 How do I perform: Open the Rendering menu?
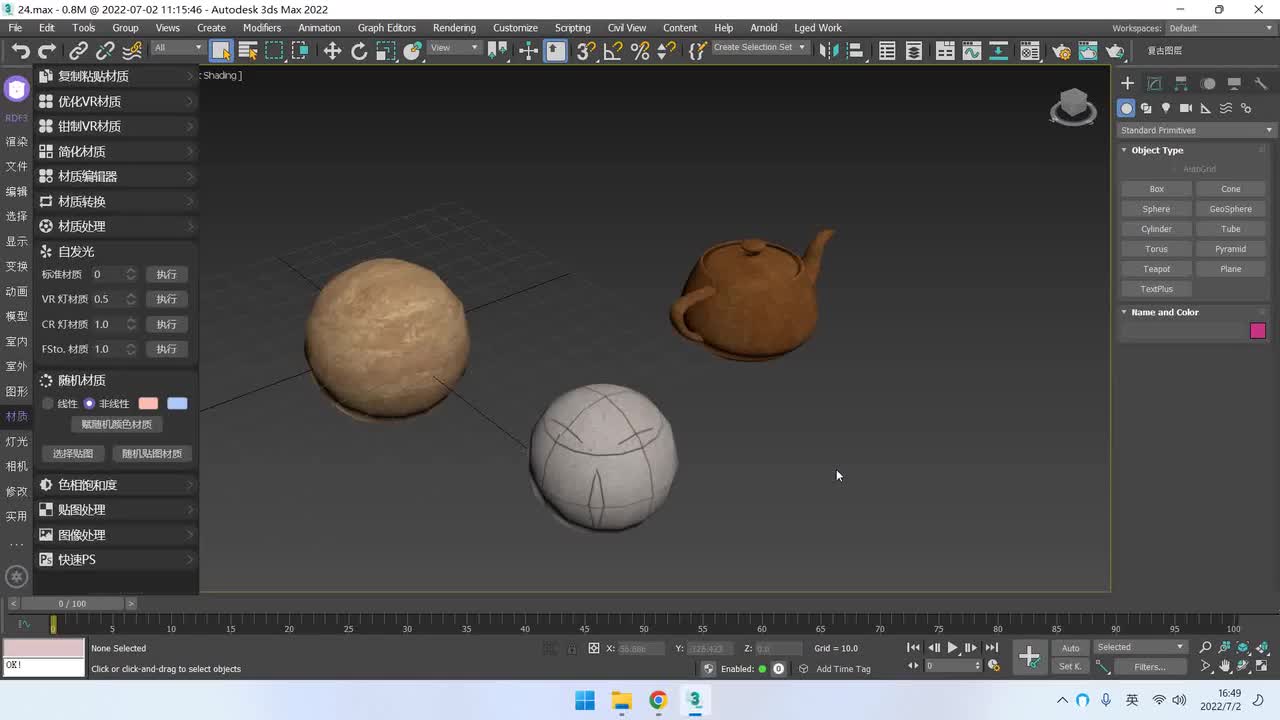tap(454, 28)
